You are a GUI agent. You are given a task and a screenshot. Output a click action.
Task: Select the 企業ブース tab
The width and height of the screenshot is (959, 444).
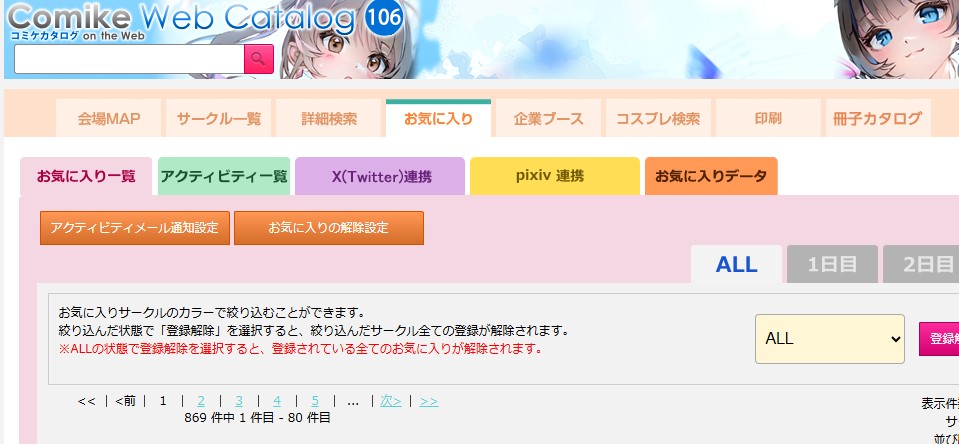[549, 119]
